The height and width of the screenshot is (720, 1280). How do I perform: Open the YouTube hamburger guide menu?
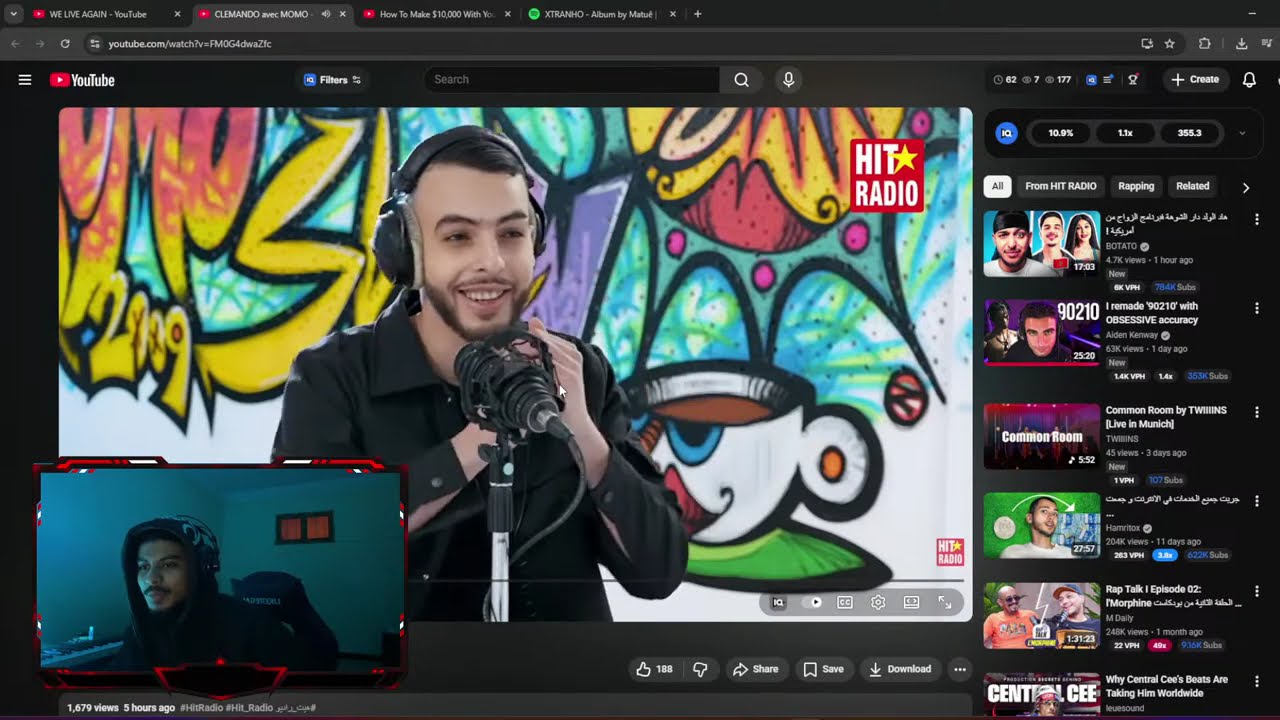pyautogui.click(x=25, y=80)
